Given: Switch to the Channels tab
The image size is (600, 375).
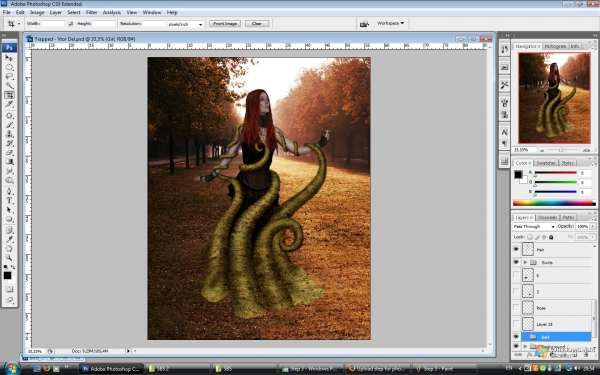Looking at the screenshot, I should [547, 217].
